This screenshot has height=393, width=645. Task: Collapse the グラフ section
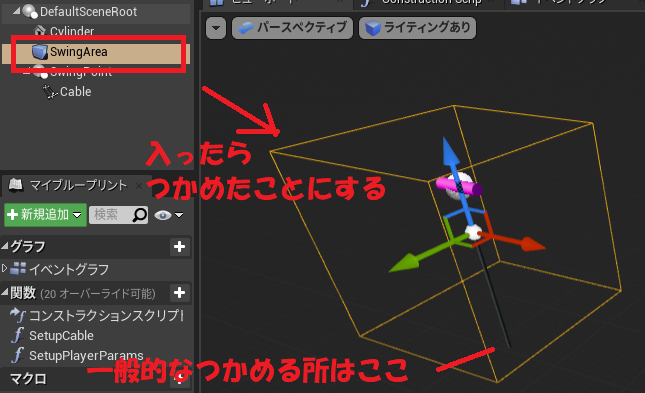5,246
